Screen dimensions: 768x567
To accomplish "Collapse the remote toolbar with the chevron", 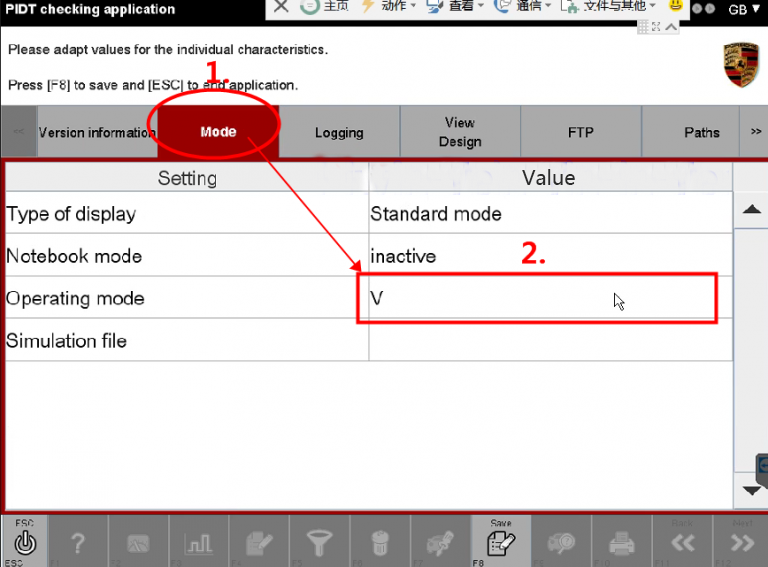I will [672, 27].
